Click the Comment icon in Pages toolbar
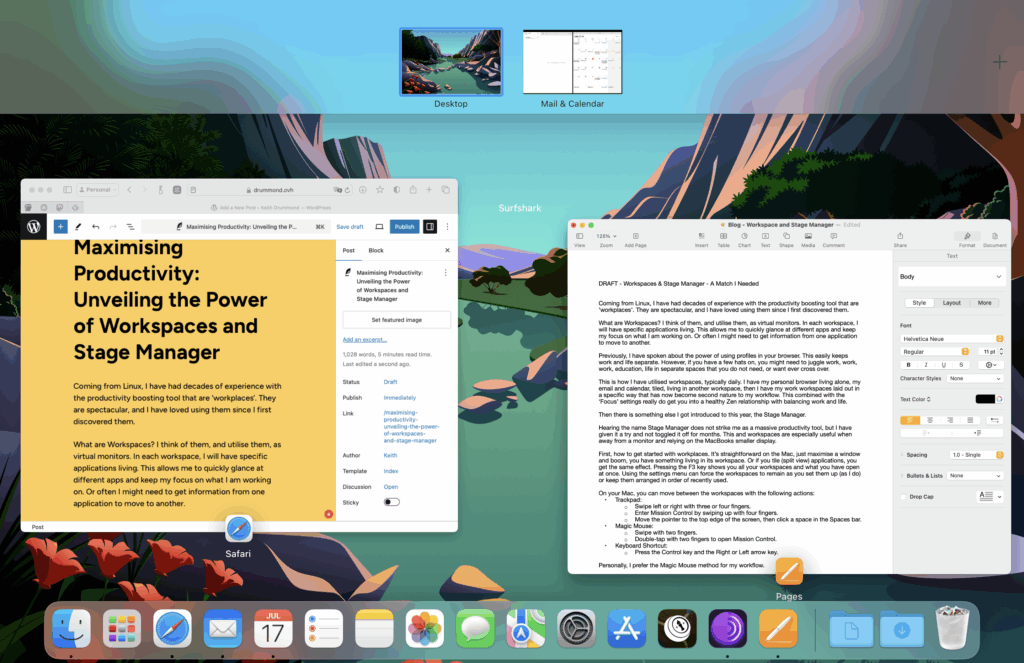Image resolution: width=1024 pixels, height=663 pixels. pos(834,240)
